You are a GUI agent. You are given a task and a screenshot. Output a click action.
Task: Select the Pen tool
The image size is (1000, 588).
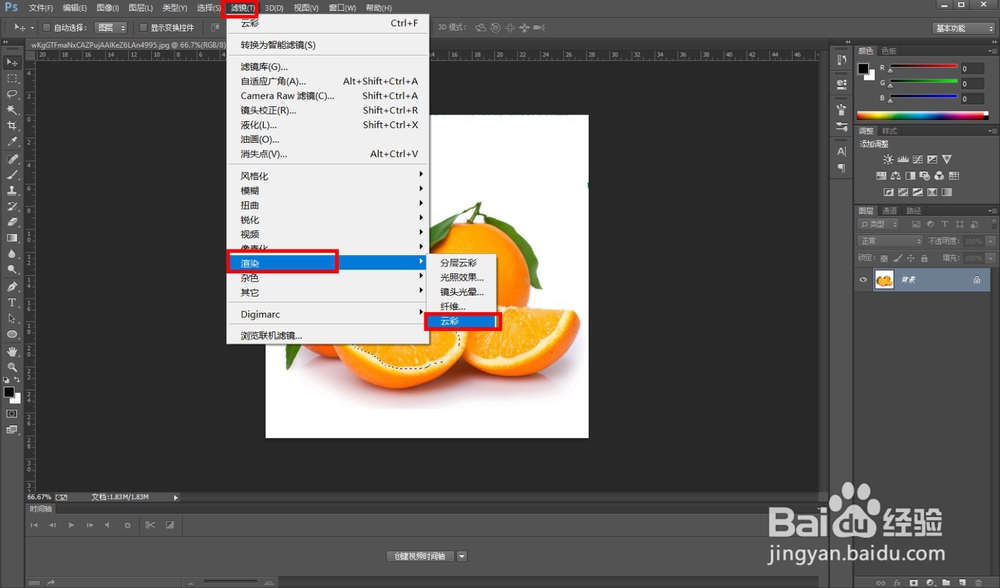pyautogui.click(x=12, y=287)
